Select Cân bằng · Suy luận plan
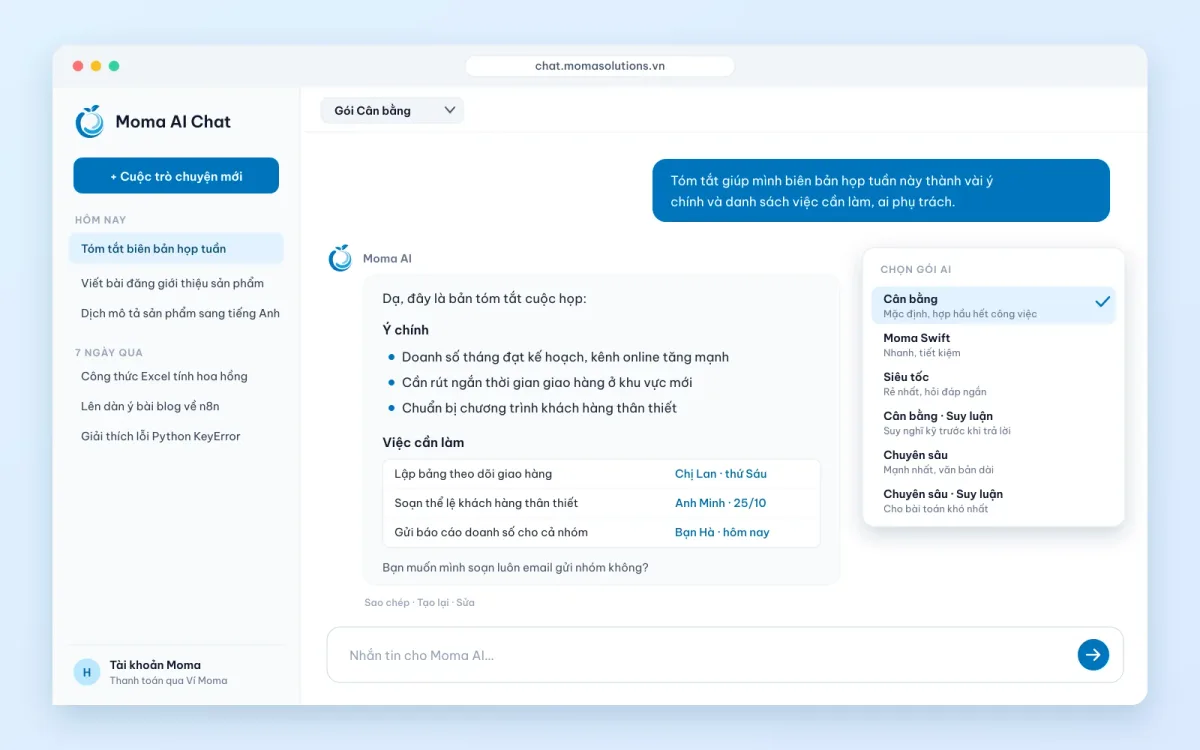1200x750 pixels. 993,423
